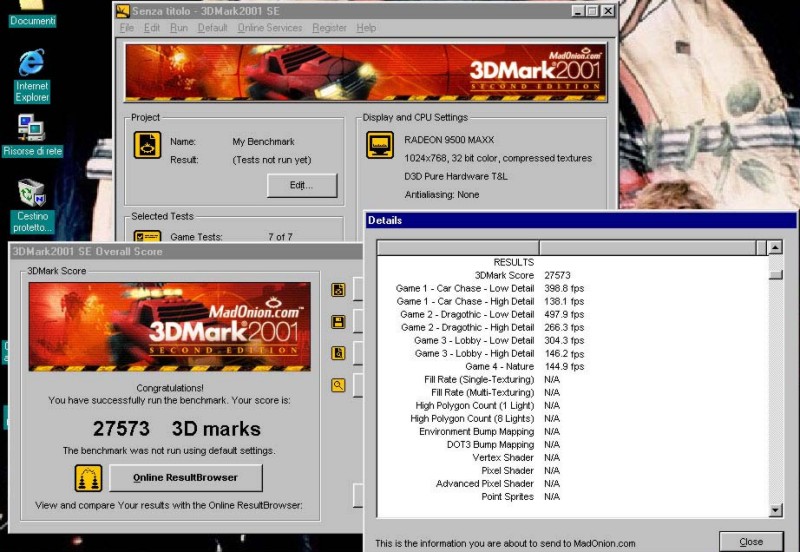Screen dimensions: 800x552
Task: Select Fill Rate (Single-Texturing) row
Action: [x=572, y=380]
